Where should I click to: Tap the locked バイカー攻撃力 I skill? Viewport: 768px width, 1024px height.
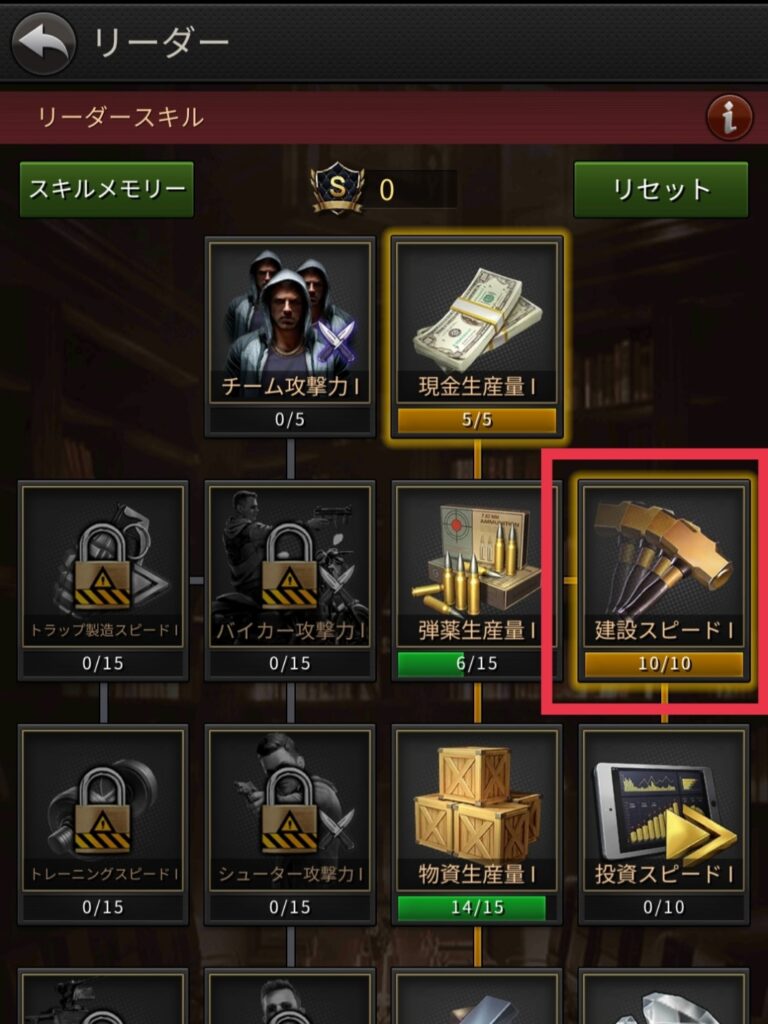pos(290,566)
